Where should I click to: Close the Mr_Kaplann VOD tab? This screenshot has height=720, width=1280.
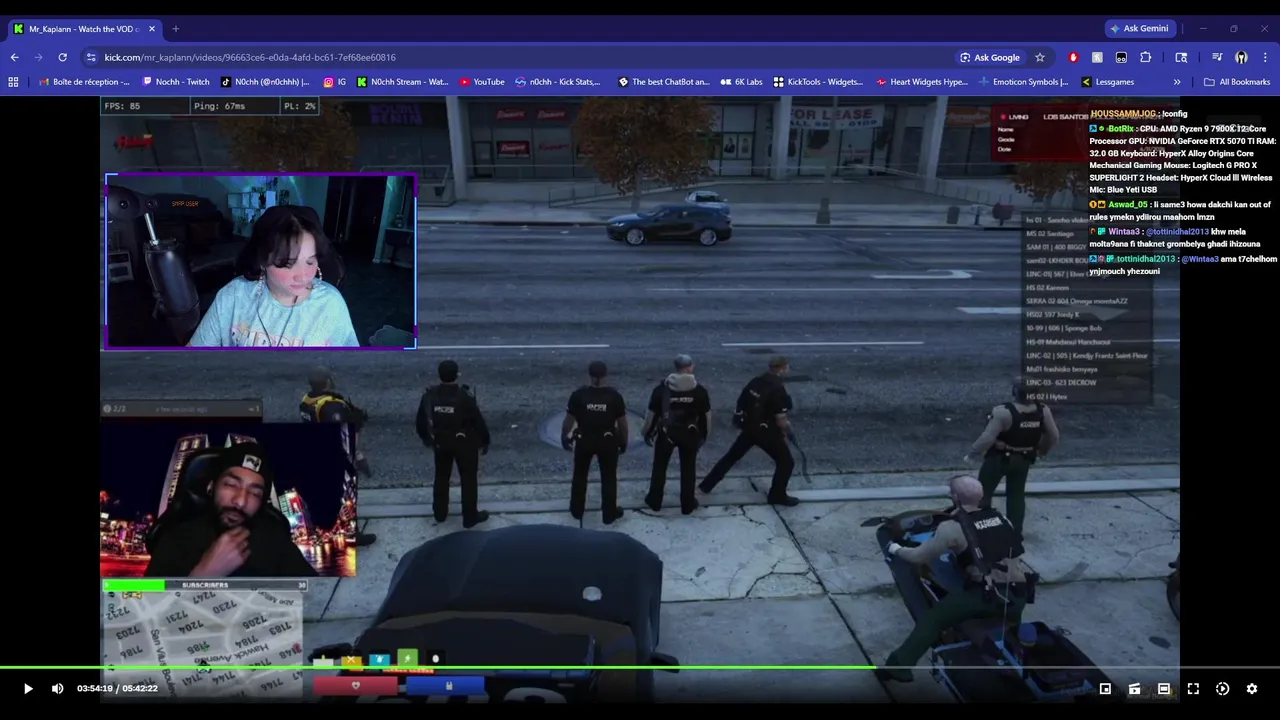pyautogui.click(x=152, y=29)
